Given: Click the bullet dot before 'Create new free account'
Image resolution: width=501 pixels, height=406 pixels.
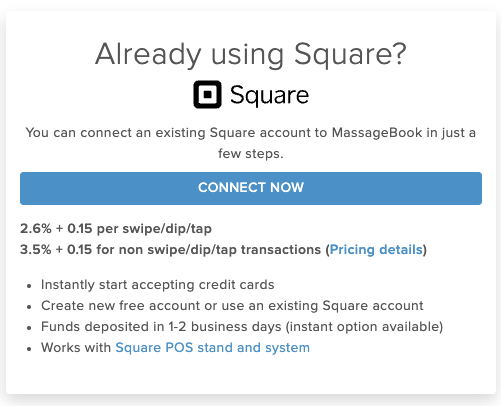Looking at the screenshot, I should point(29,307).
